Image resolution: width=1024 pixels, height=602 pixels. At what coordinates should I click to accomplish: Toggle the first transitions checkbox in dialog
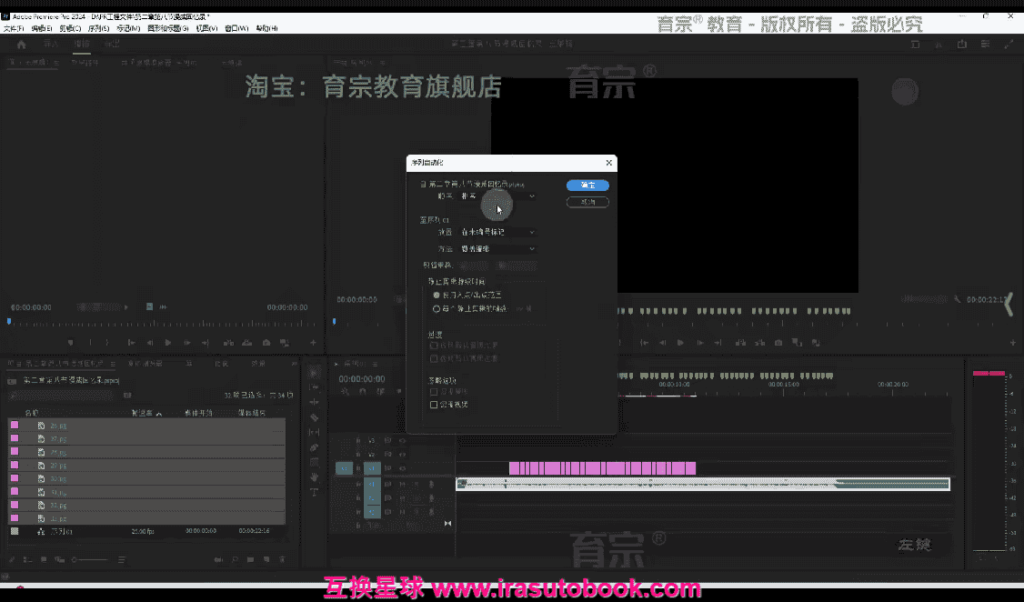434,345
